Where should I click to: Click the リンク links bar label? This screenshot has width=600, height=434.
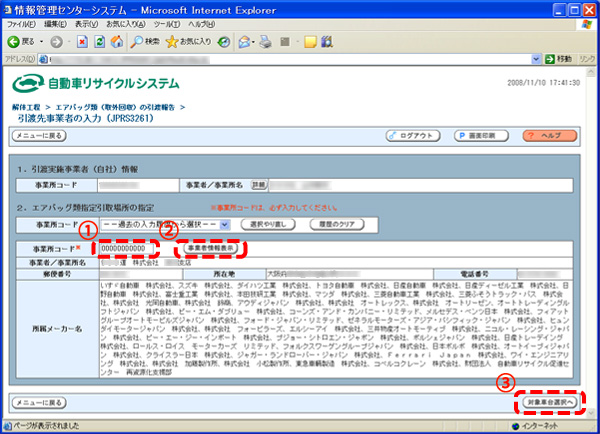pyautogui.click(x=587, y=59)
